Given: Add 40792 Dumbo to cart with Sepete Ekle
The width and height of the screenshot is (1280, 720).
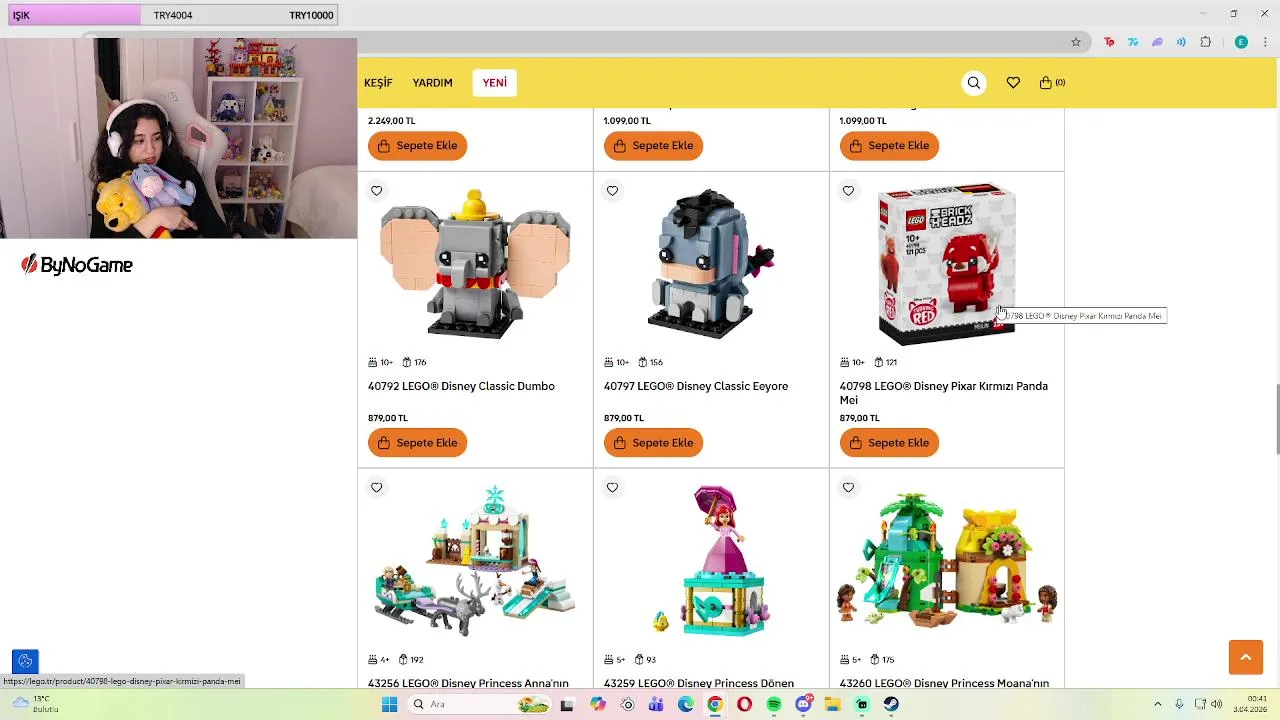Looking at the screenshot, I should click(417, 443).
